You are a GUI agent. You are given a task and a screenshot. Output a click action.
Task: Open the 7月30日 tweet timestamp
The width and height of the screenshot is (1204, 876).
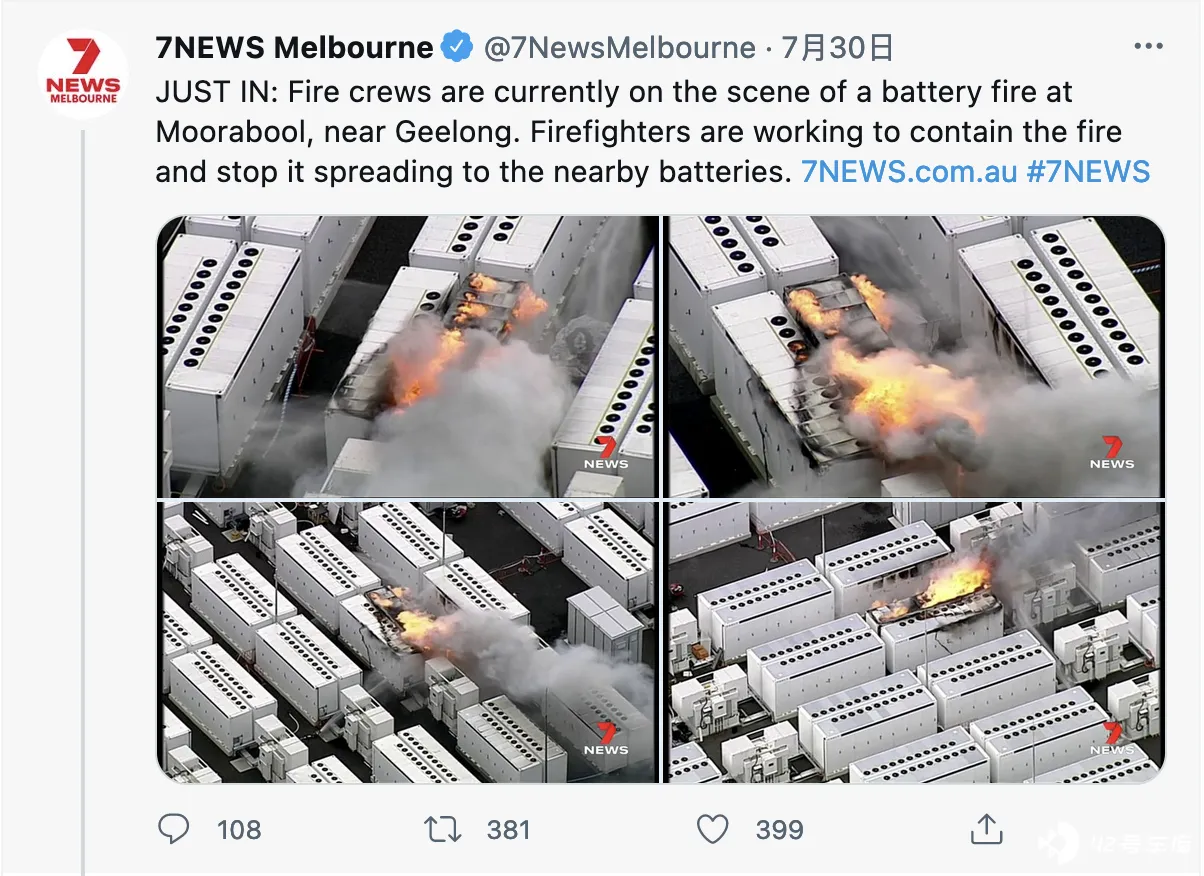pos(837,47)
